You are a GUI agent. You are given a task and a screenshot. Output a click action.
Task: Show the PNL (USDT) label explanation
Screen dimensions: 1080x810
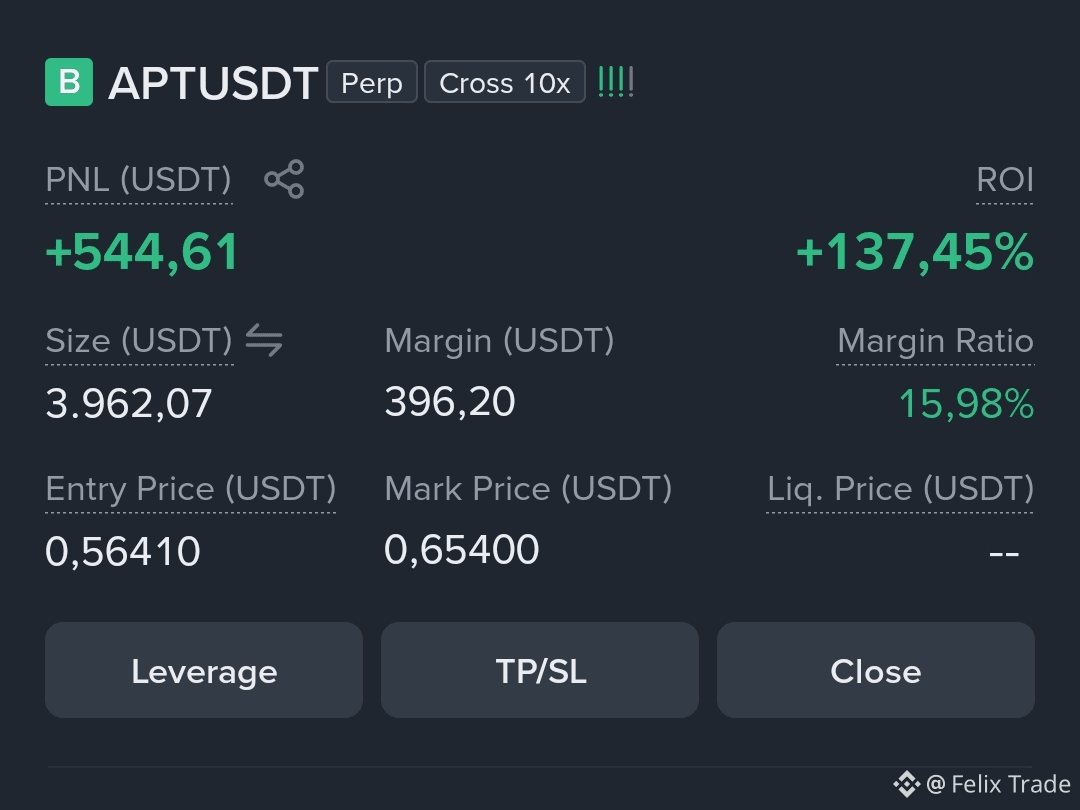pos(138,180)
